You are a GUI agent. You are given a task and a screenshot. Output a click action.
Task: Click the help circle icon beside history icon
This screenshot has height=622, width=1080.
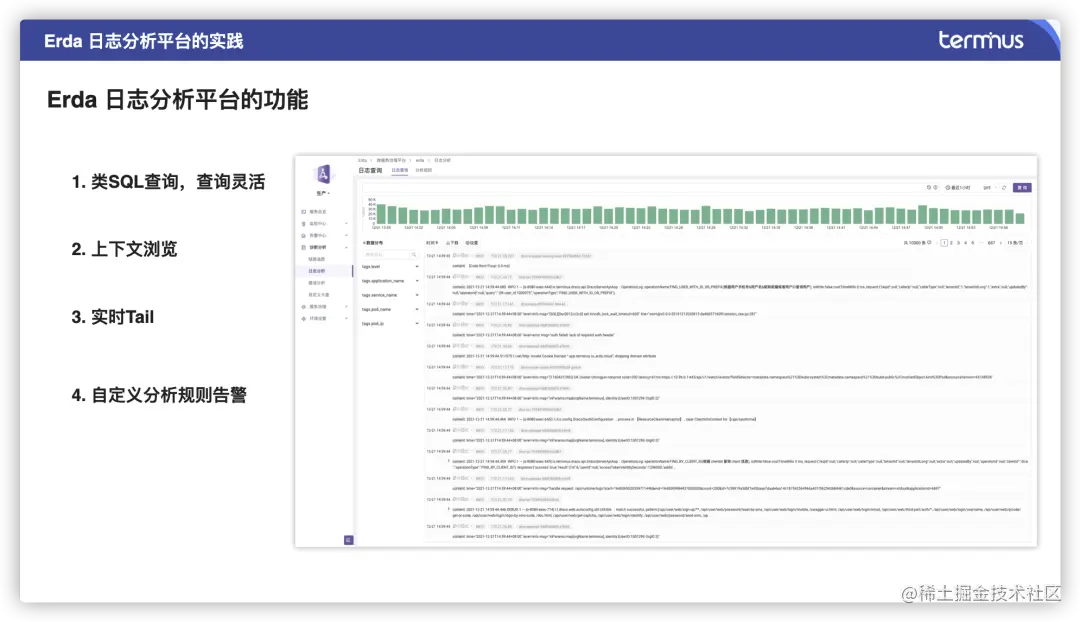coord(935,187)
